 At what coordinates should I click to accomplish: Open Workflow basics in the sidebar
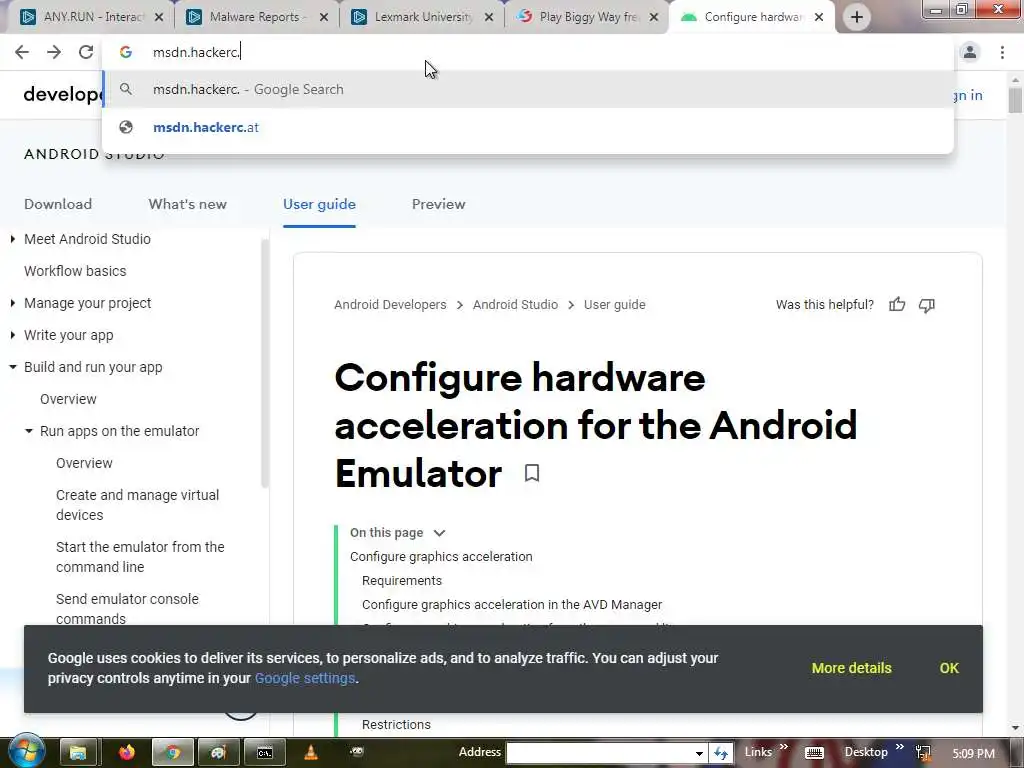[75, 271]
